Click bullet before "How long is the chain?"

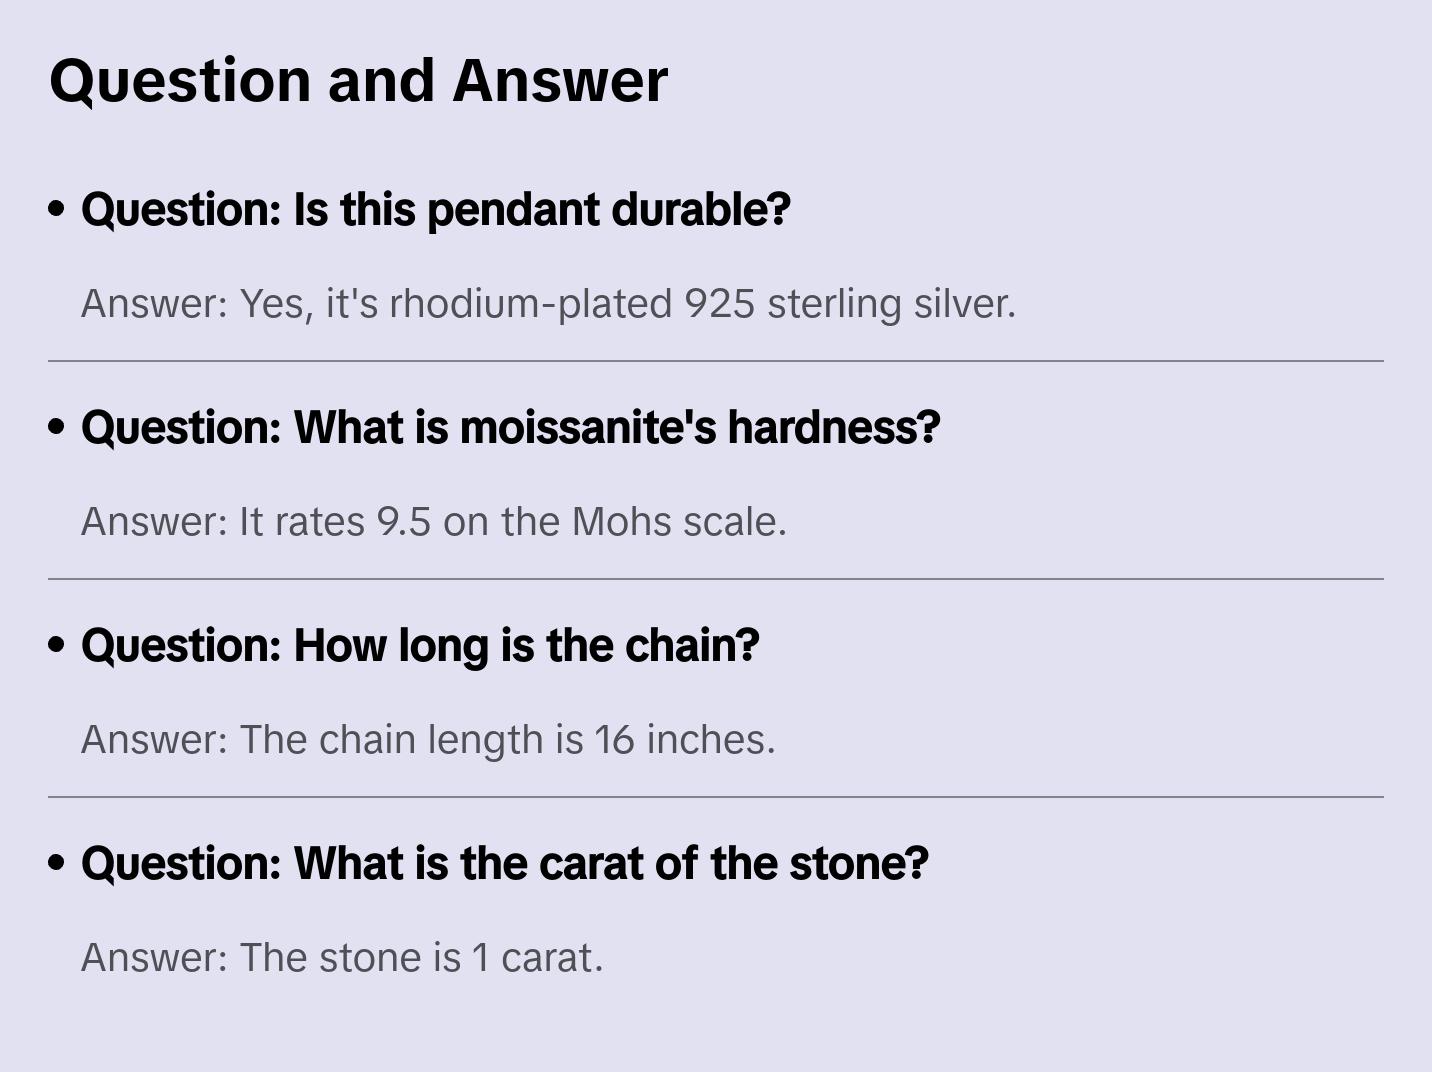[57, 645]
